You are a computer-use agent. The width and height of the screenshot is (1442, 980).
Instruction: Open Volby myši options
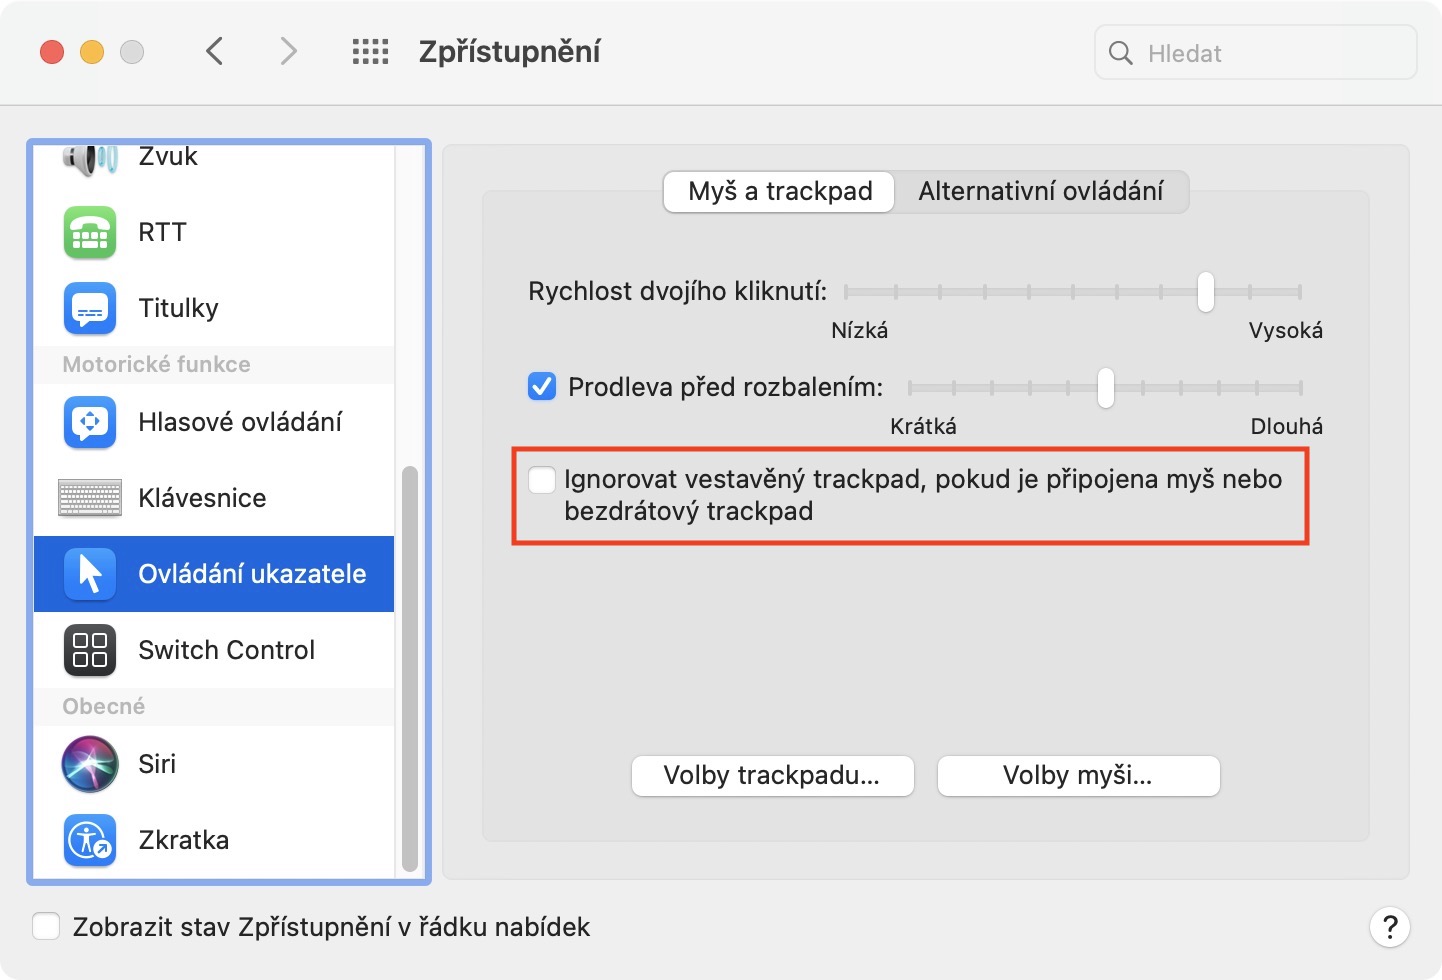click(1078, 776)
